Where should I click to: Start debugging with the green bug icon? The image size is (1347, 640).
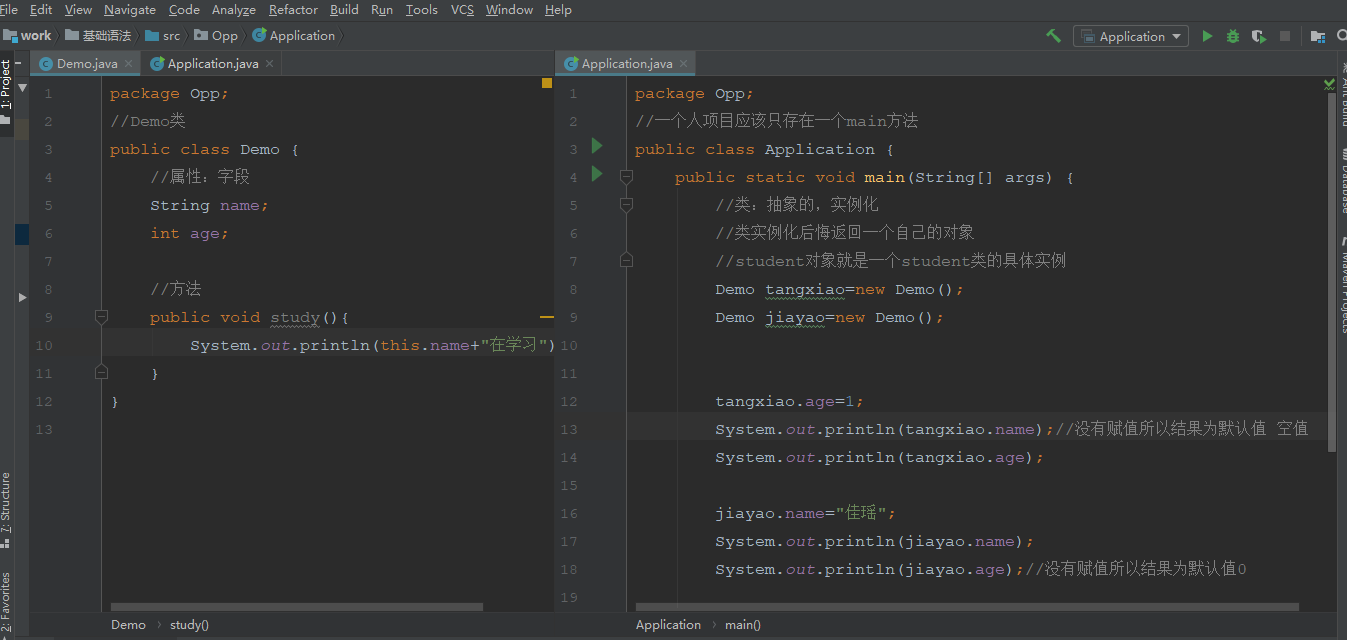(x=1233, y=36)
